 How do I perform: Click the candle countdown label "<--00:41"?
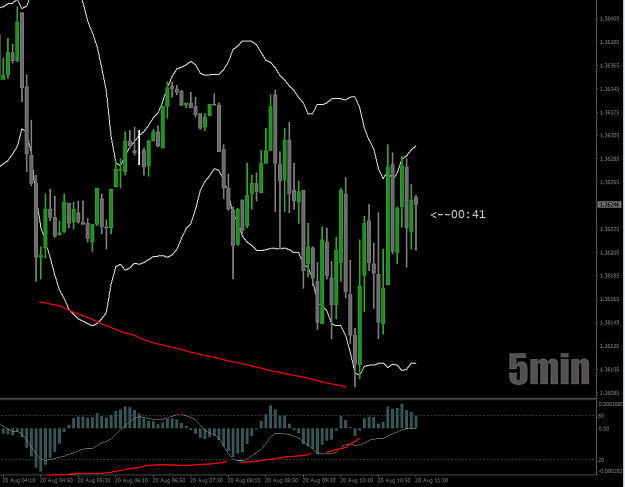(458, 214)
